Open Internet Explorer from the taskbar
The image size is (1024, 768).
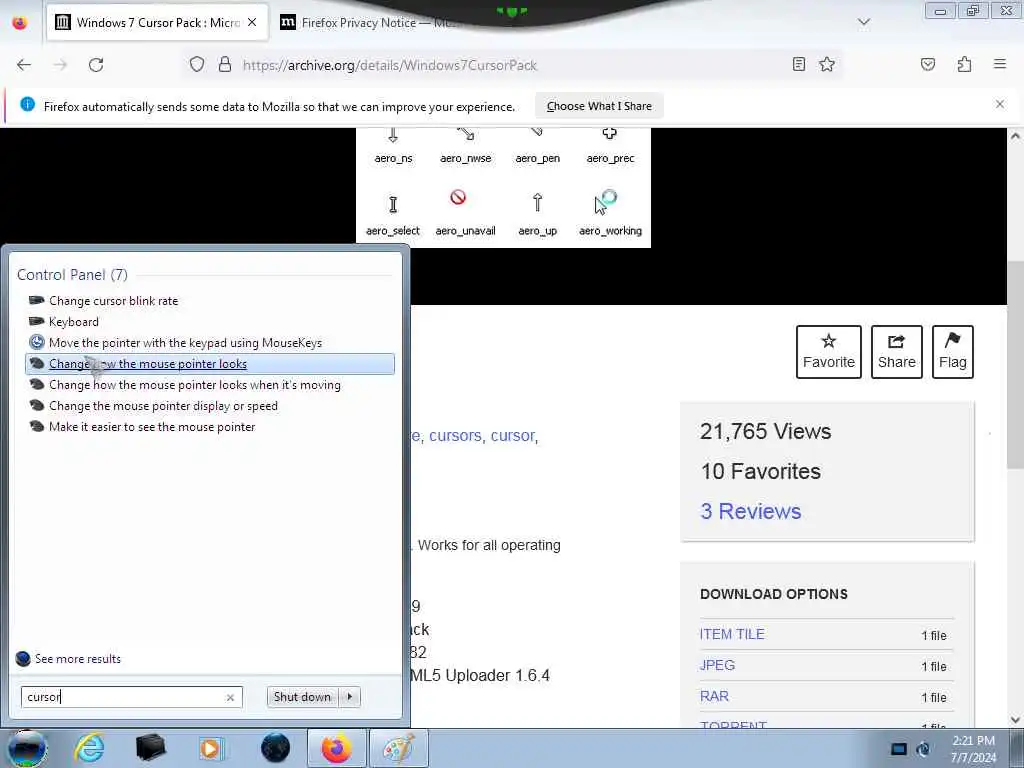(89, 748)
